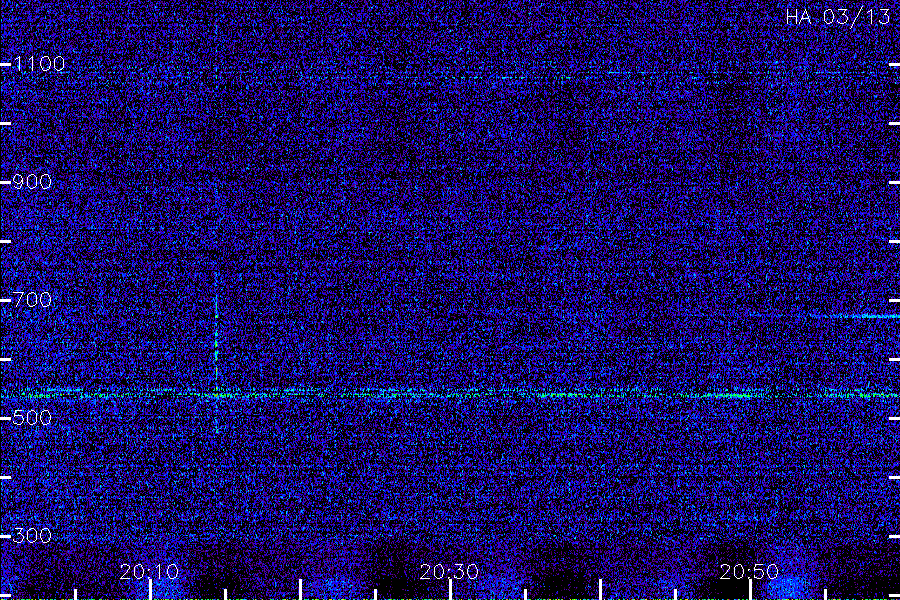The height and width of the screenshot is (600, 900).
Task: Click the 900 frequency axis label
Action: (32, 182)
